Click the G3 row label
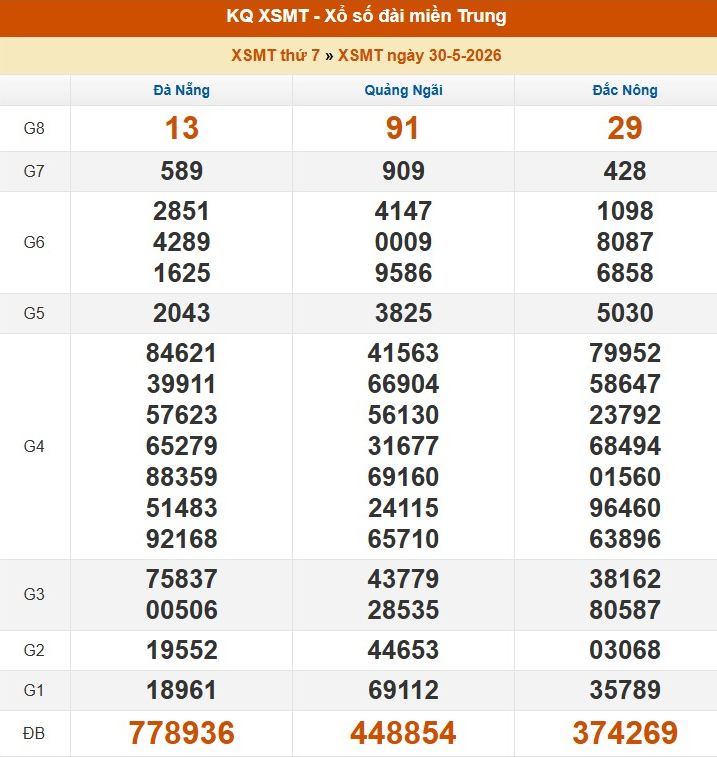 pos(34,594)
